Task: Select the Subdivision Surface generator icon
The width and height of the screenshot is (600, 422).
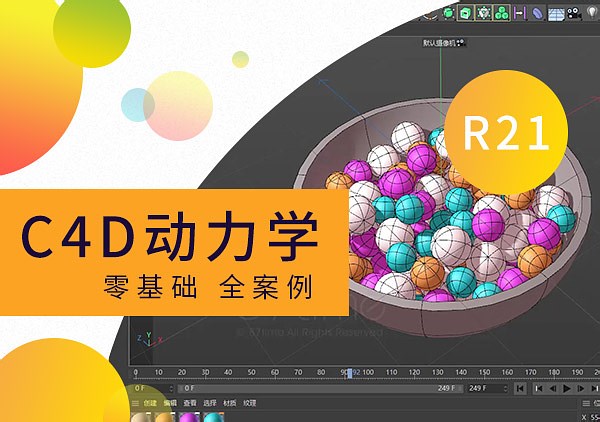Action: (448, 13)
